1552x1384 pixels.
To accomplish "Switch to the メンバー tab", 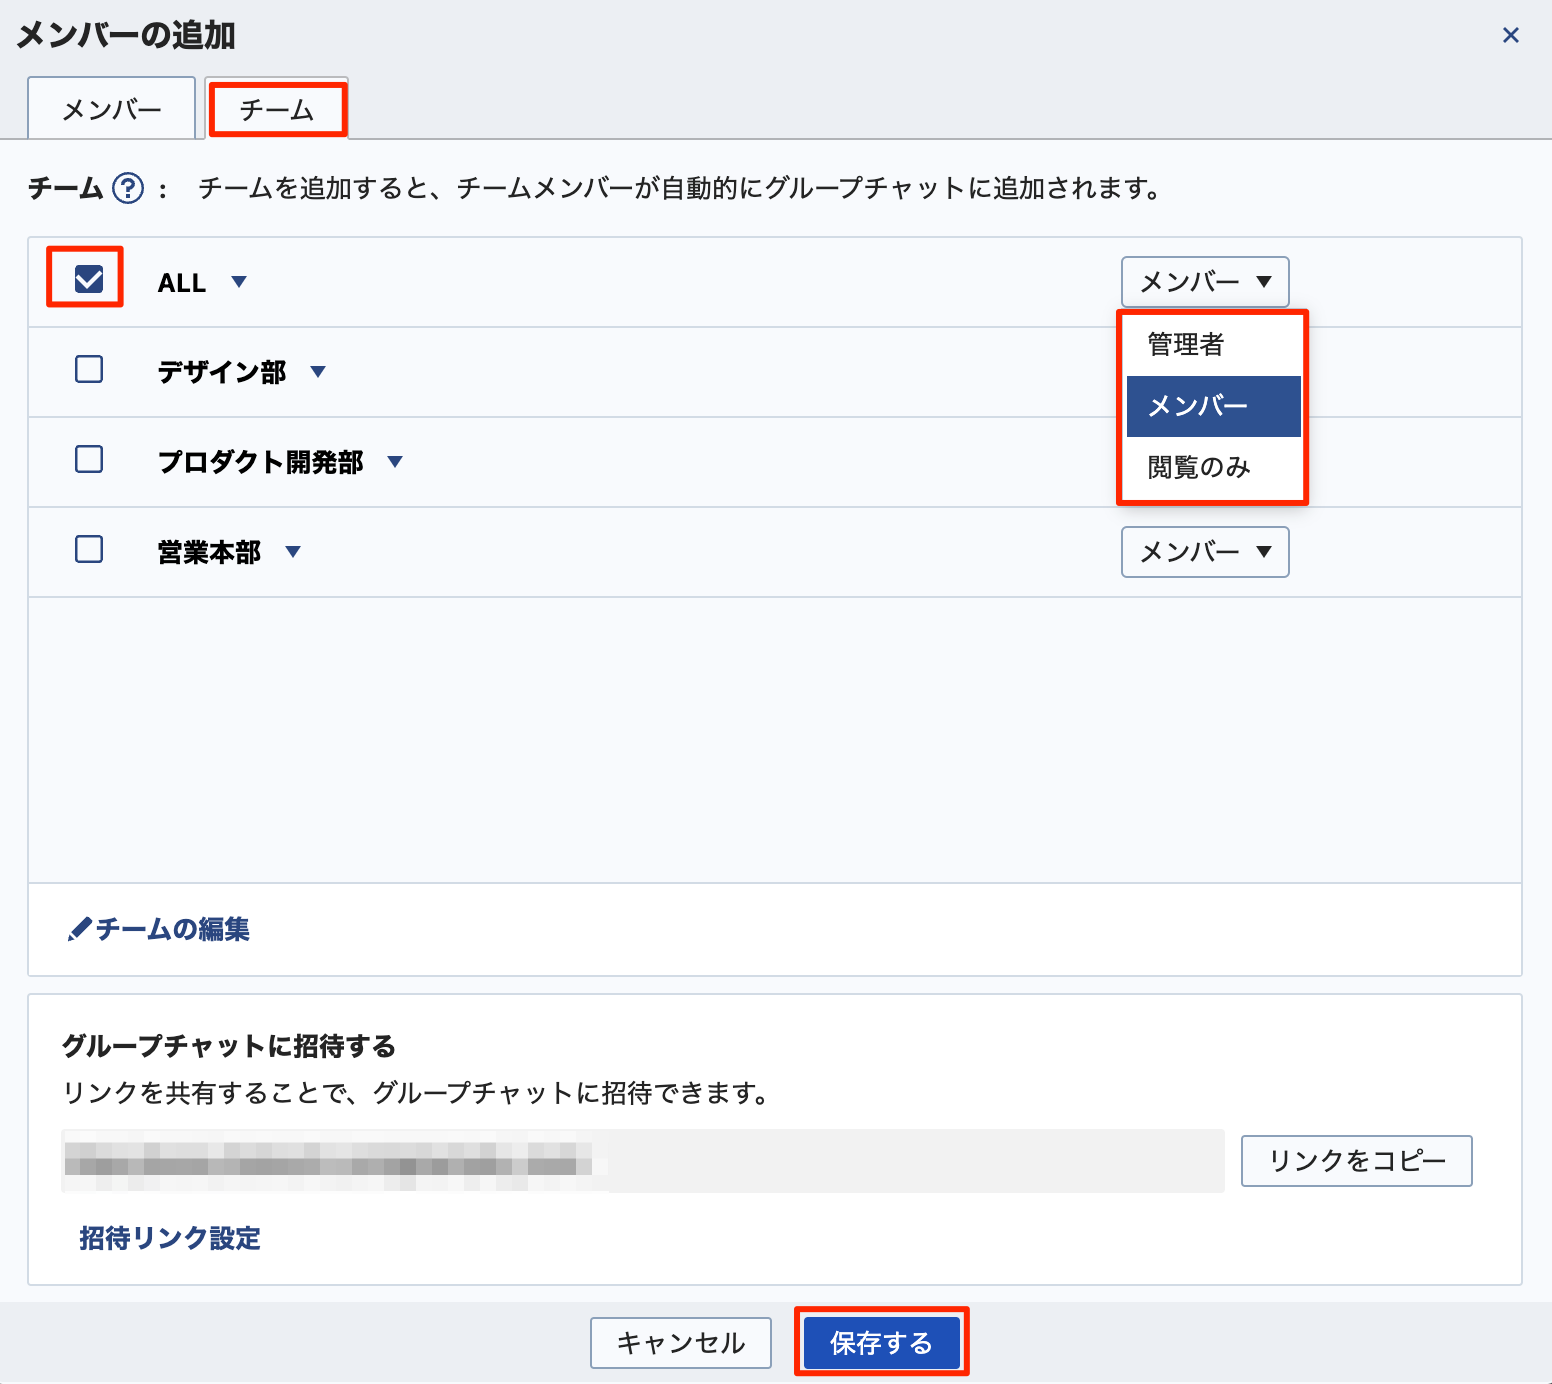I will point(112,109).
